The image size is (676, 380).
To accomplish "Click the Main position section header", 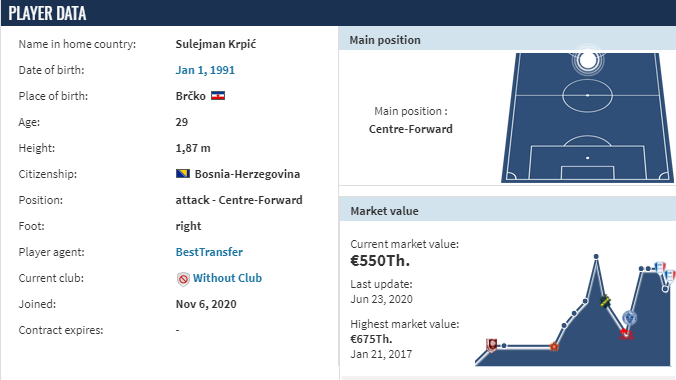I will click(507, 40).
